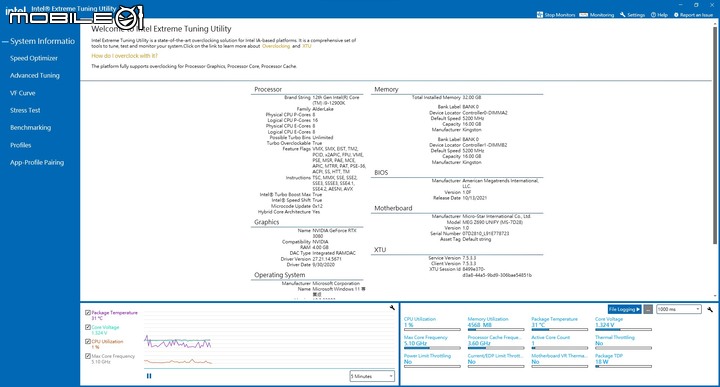This screenshot has height=387, width=720.
Task: Click the File Logging button
Action: pos(624,309)
